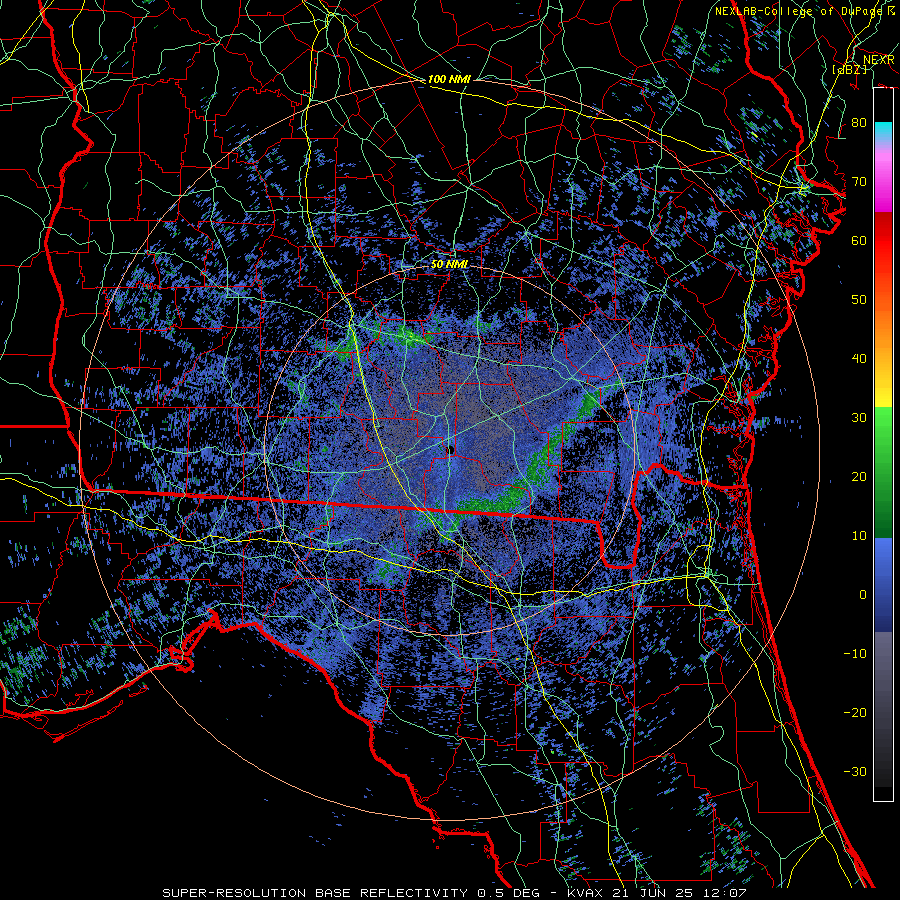Click the -30 dBZ scale value
Viewport: 900px width, 900px height.
click(x=855, y=771)
